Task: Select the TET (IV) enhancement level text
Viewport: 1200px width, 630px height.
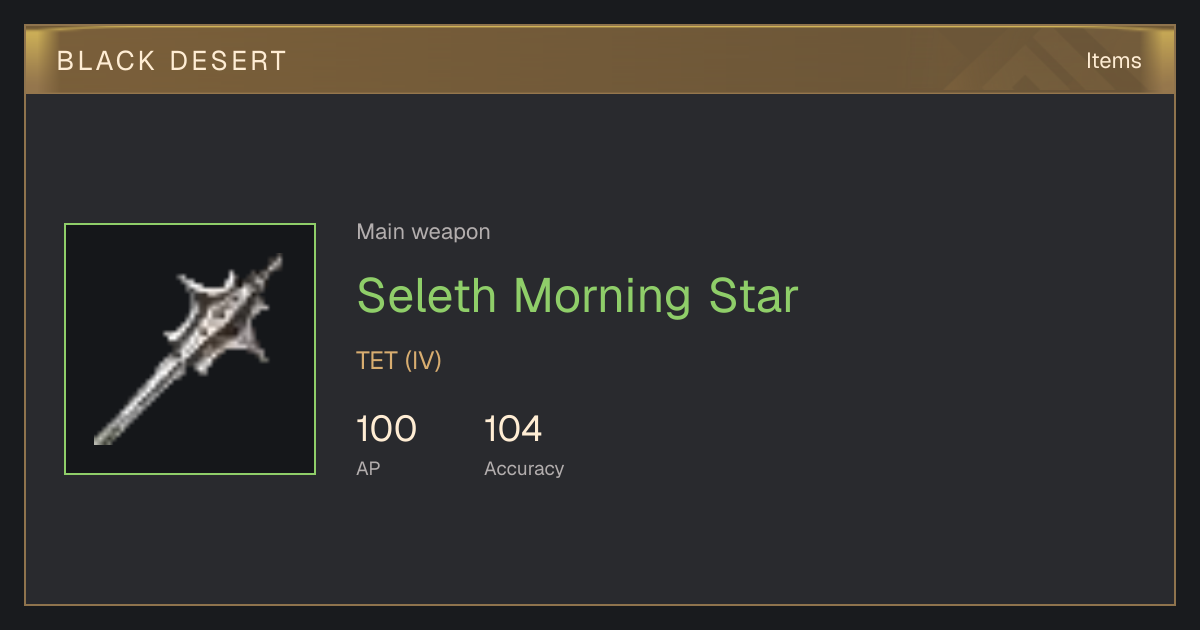Action: tap(399, 361)
